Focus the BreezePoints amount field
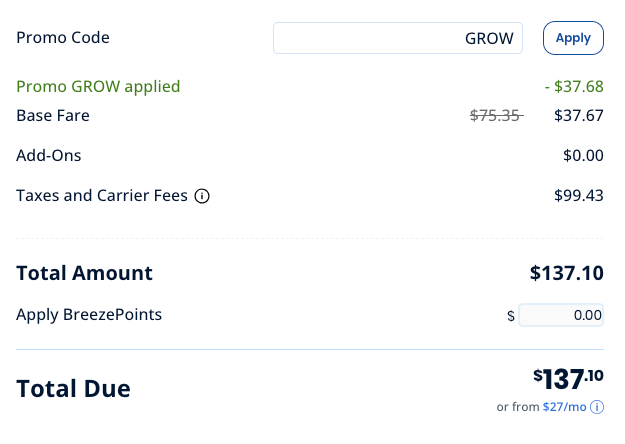 (561, 315)
